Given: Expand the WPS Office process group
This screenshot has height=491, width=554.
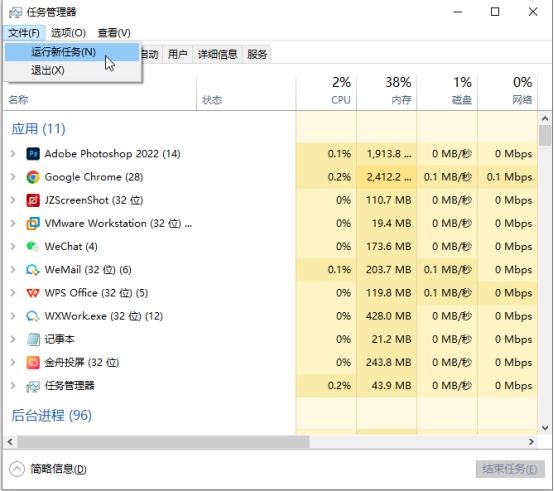Looking at the screenshot, I should click(x=13, y=293).
